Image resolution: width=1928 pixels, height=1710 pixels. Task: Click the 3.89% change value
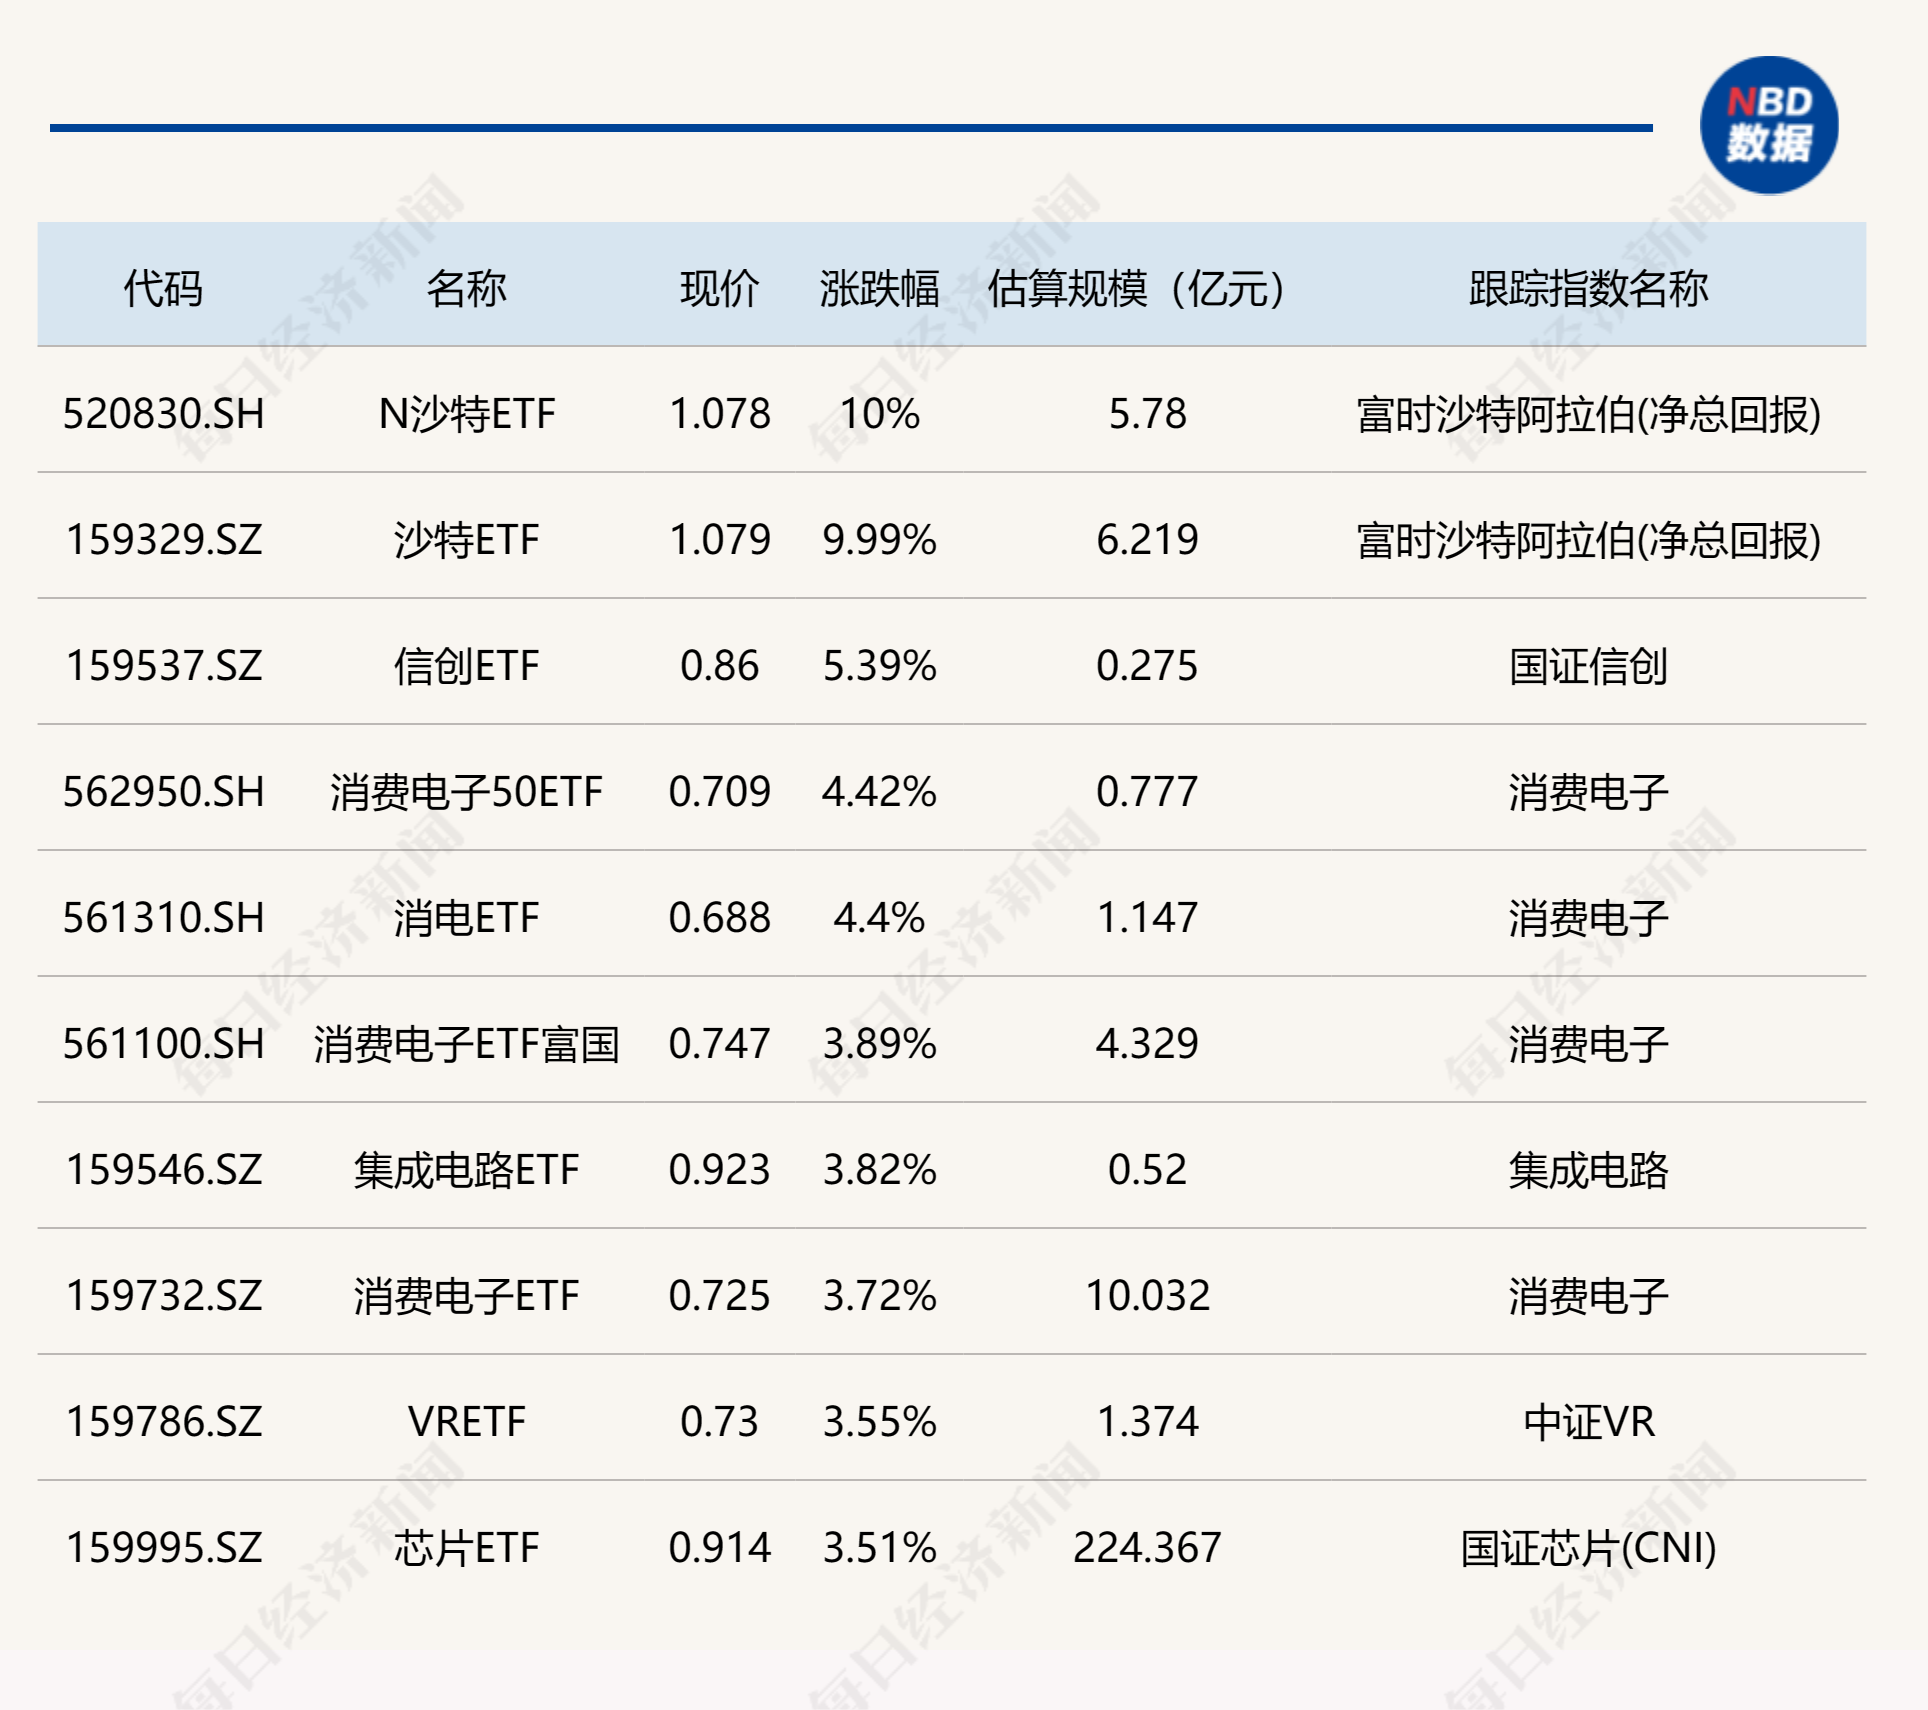click(x=879, y=1044)
